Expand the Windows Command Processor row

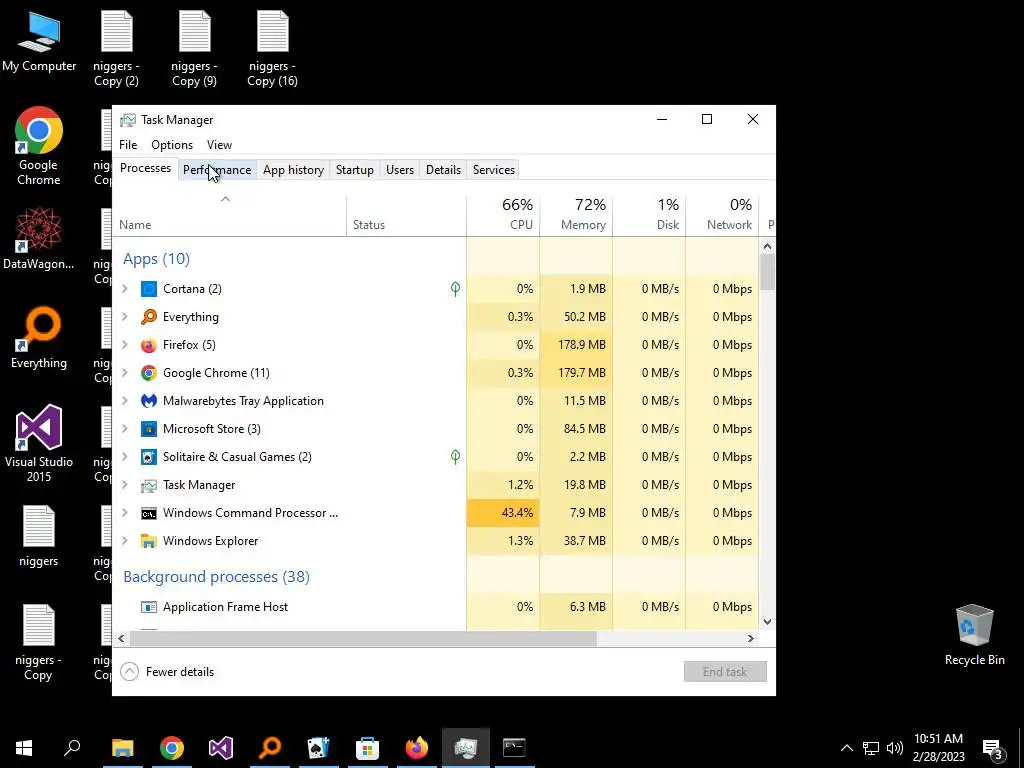pos(125,513)
